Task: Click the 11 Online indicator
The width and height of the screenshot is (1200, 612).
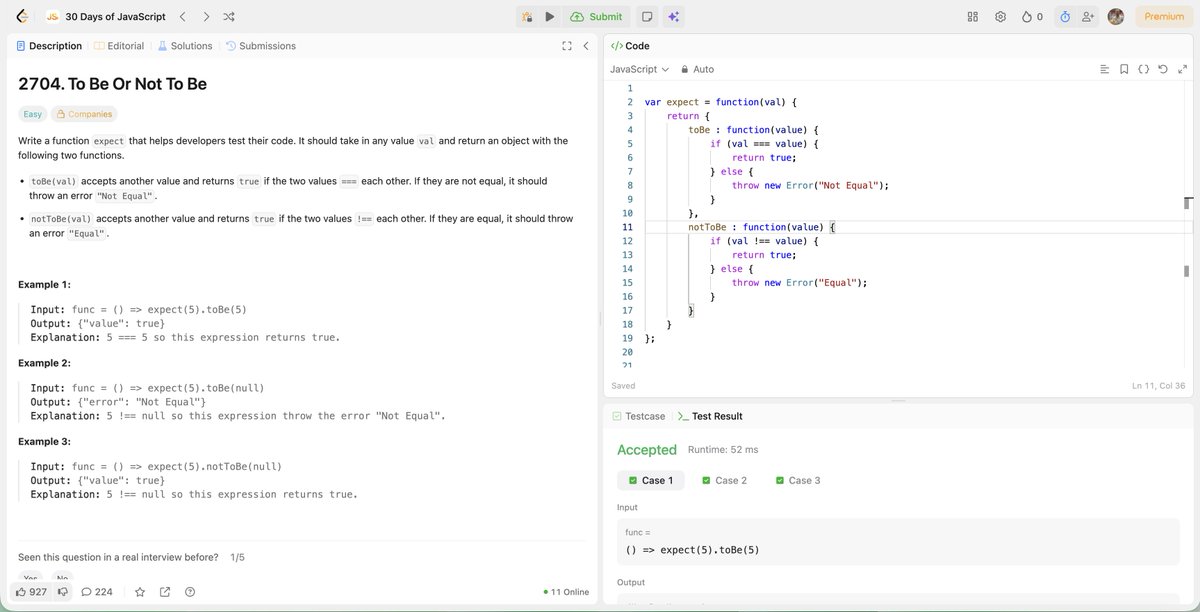Action: 566,592
